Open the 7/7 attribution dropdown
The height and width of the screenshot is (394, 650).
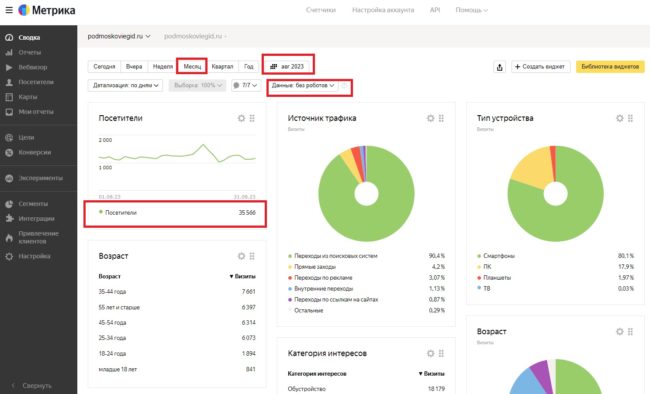(246, 85)
